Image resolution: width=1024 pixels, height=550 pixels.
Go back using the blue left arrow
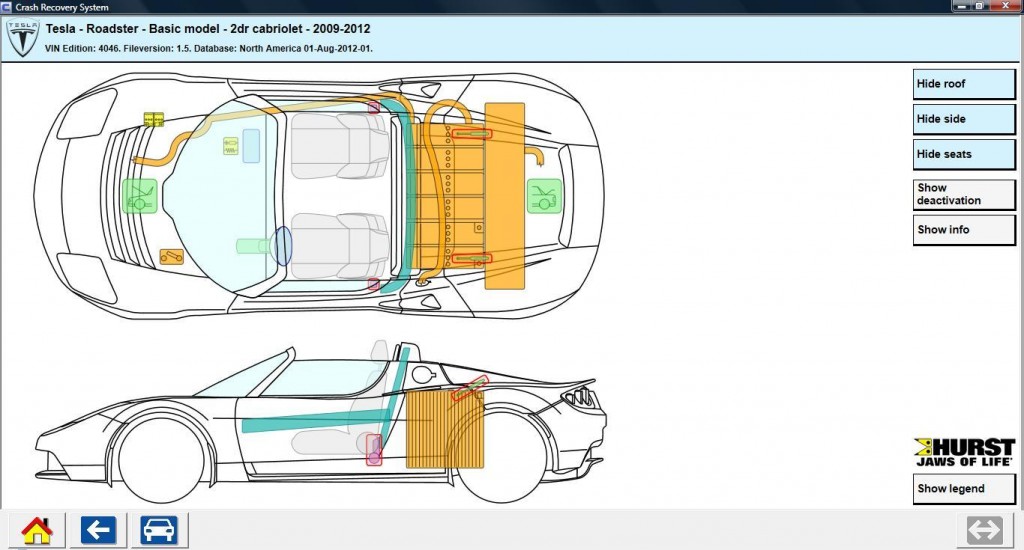coord(98,530)
